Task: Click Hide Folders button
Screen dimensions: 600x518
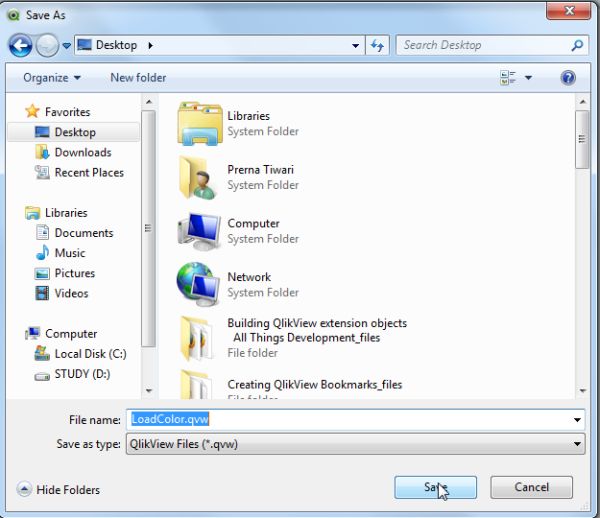Action: pos(58,490)
